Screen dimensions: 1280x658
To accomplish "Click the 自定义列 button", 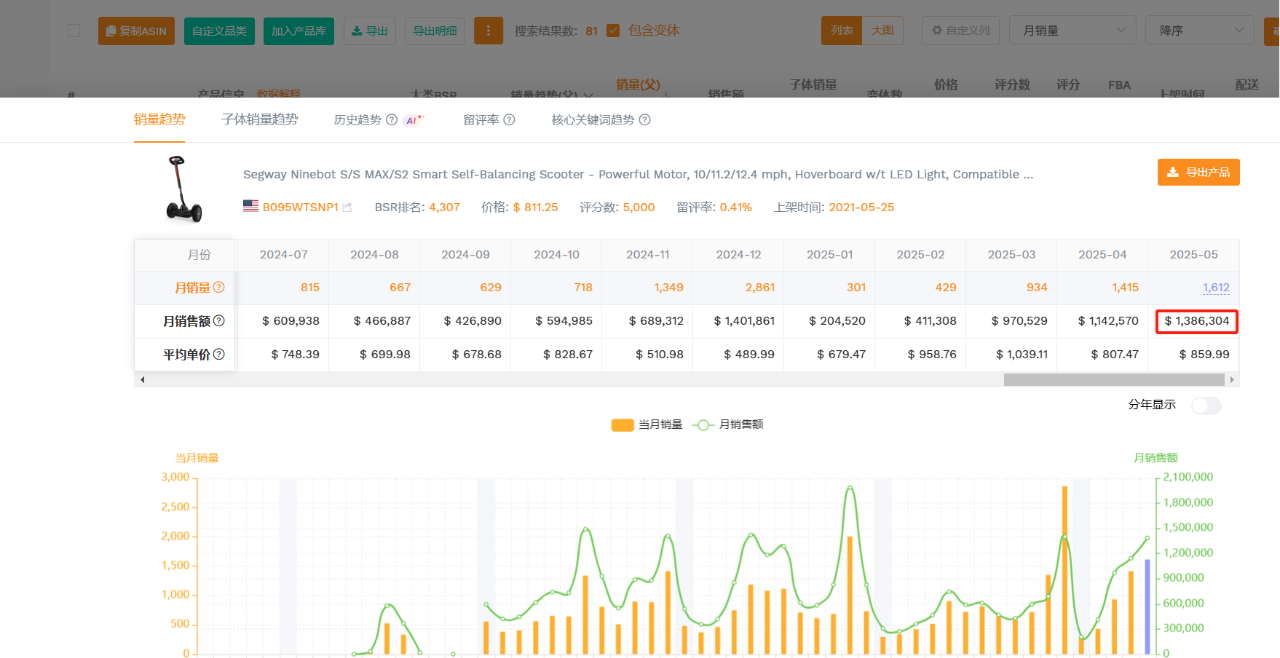I will click(x=960, y=31).
